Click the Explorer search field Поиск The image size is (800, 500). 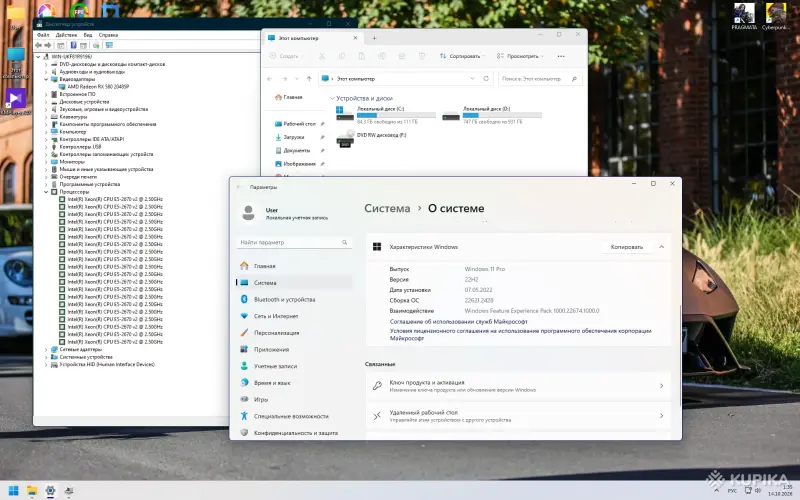(540, 79)
